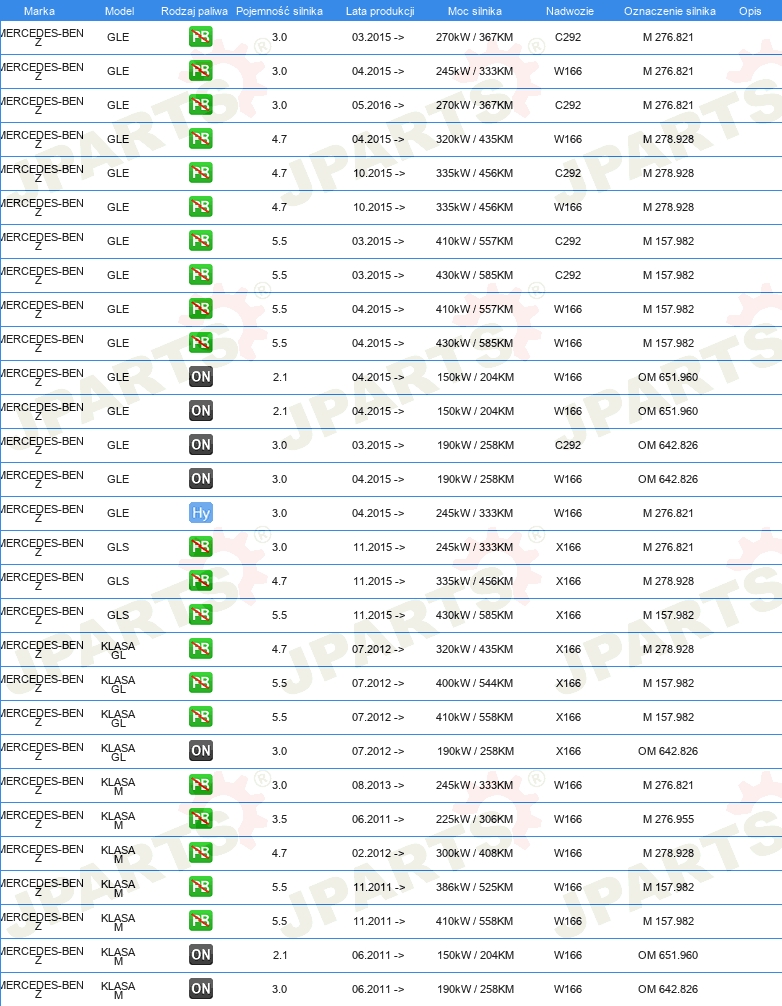This screenshot has width=782, height=1006.
Task: Click C292 body cell in GLE 05.2016 row
Action: 568,105
